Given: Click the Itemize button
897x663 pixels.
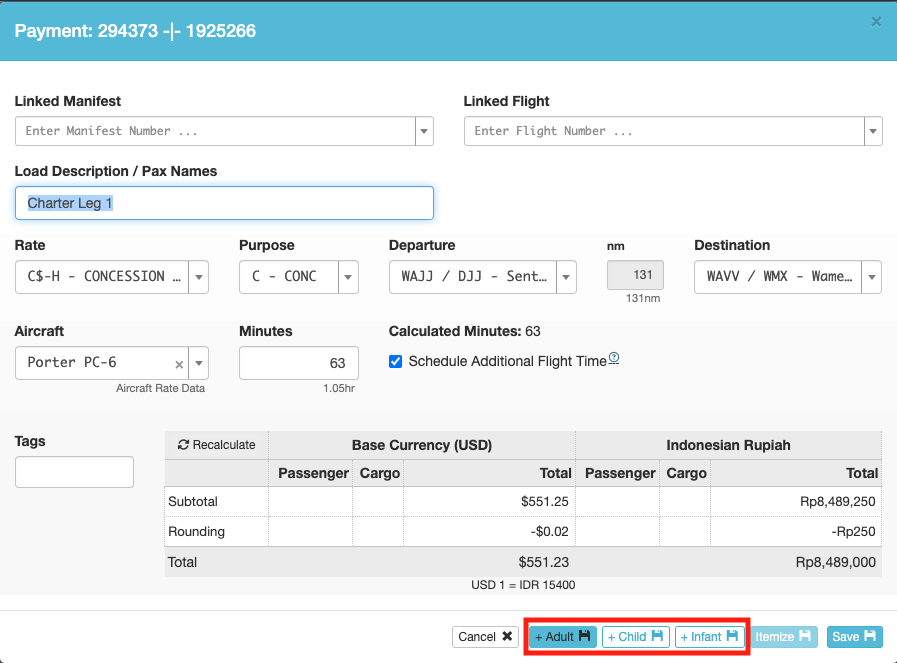Looking at the screenshot, I should pos(784,637).
